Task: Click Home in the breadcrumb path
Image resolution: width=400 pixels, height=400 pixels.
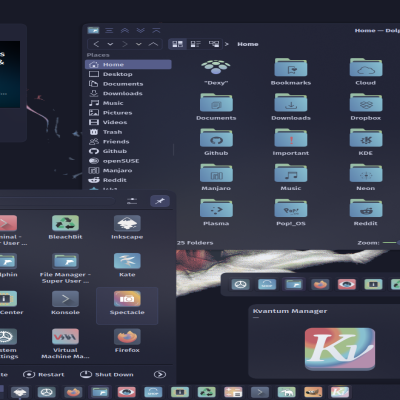Action: pos(248,44)
